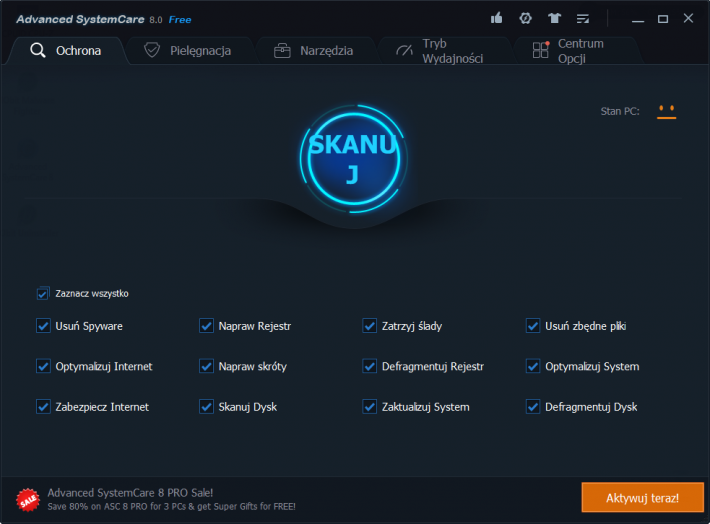Click the magnifier icon on Ochrona tab
Image resolution: width=710 pixels, height=524 pixels.
(38, 50)
